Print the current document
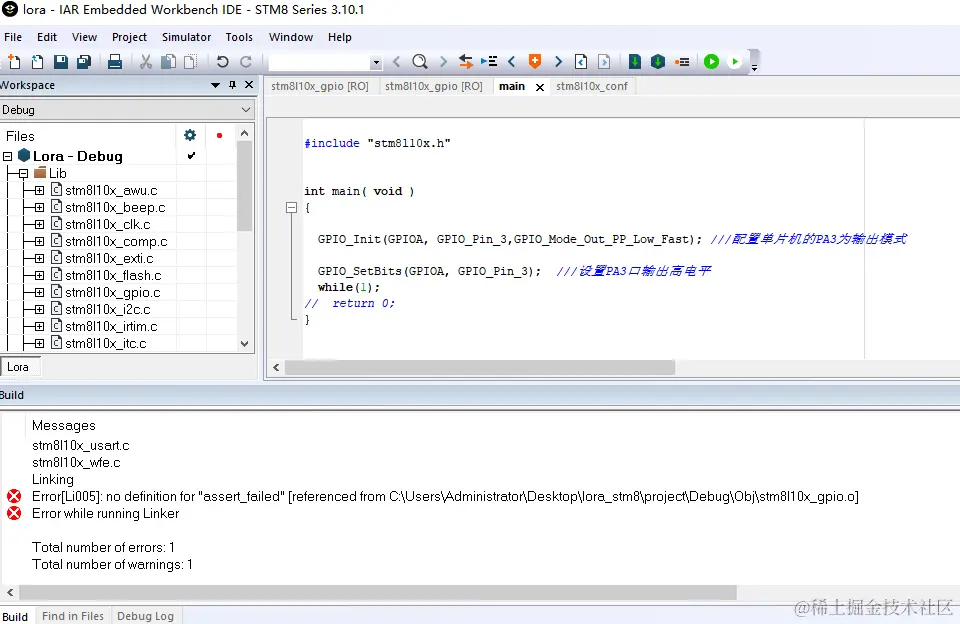The height and width of the screenshot is (624, 960). tap(114, 61)
